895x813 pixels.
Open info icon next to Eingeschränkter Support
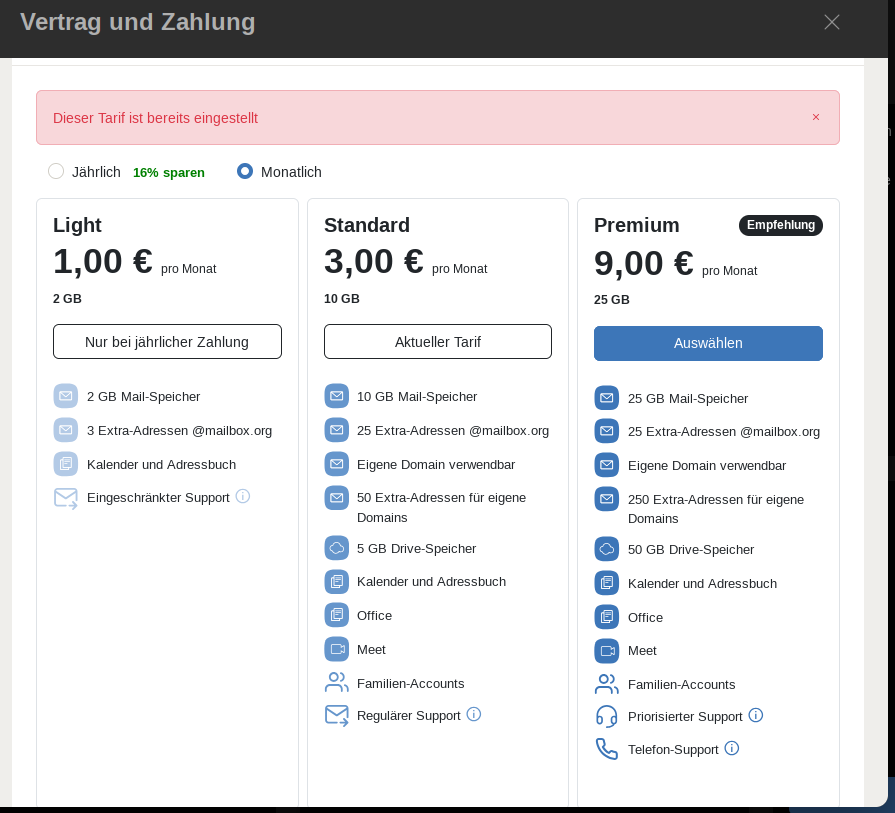tap(243, 496)
